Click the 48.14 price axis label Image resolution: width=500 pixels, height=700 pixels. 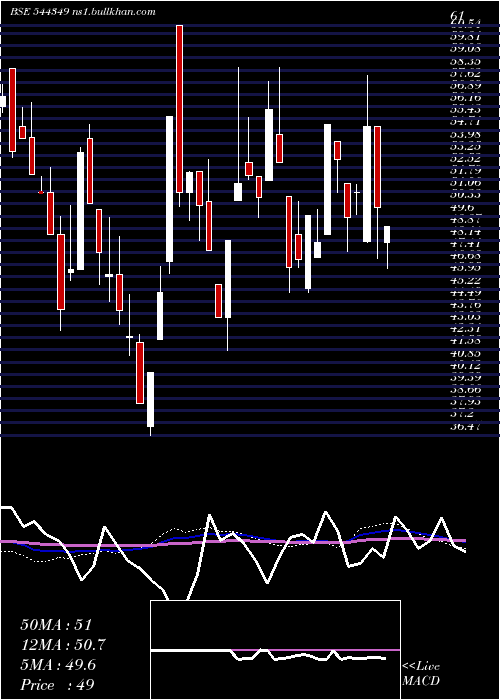point(465,231)
